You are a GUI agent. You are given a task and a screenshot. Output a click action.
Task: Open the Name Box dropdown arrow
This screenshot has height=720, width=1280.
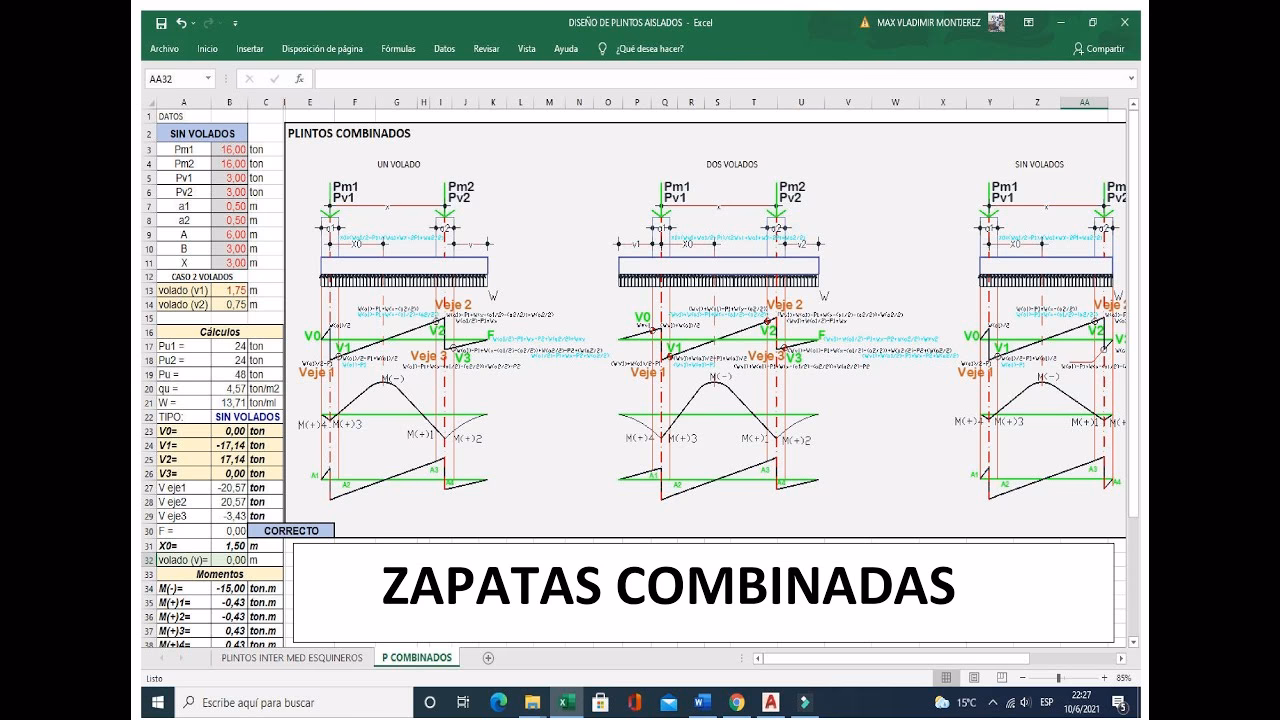[x=208, y=78]
